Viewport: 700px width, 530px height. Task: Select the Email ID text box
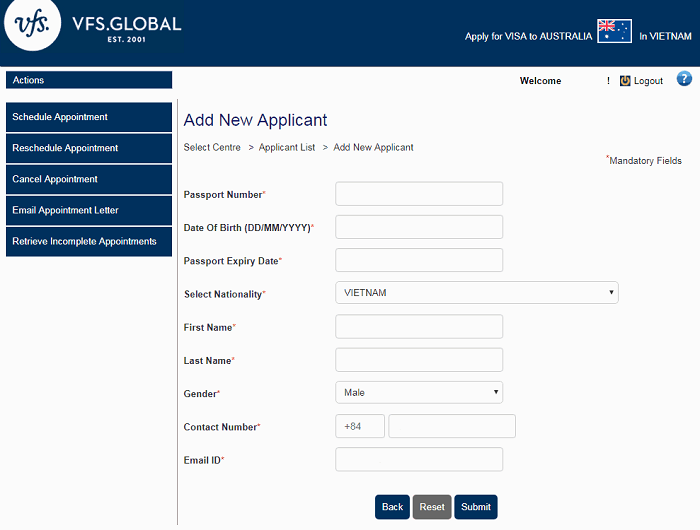coord(418,459)
